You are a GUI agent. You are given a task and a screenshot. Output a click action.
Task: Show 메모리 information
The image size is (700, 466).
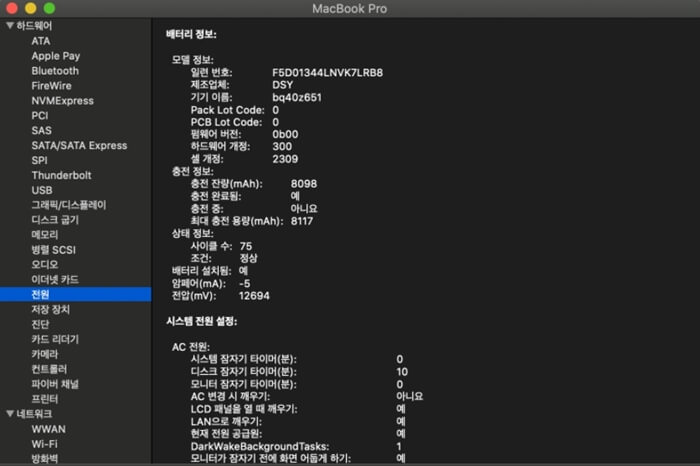coord(45,235)
